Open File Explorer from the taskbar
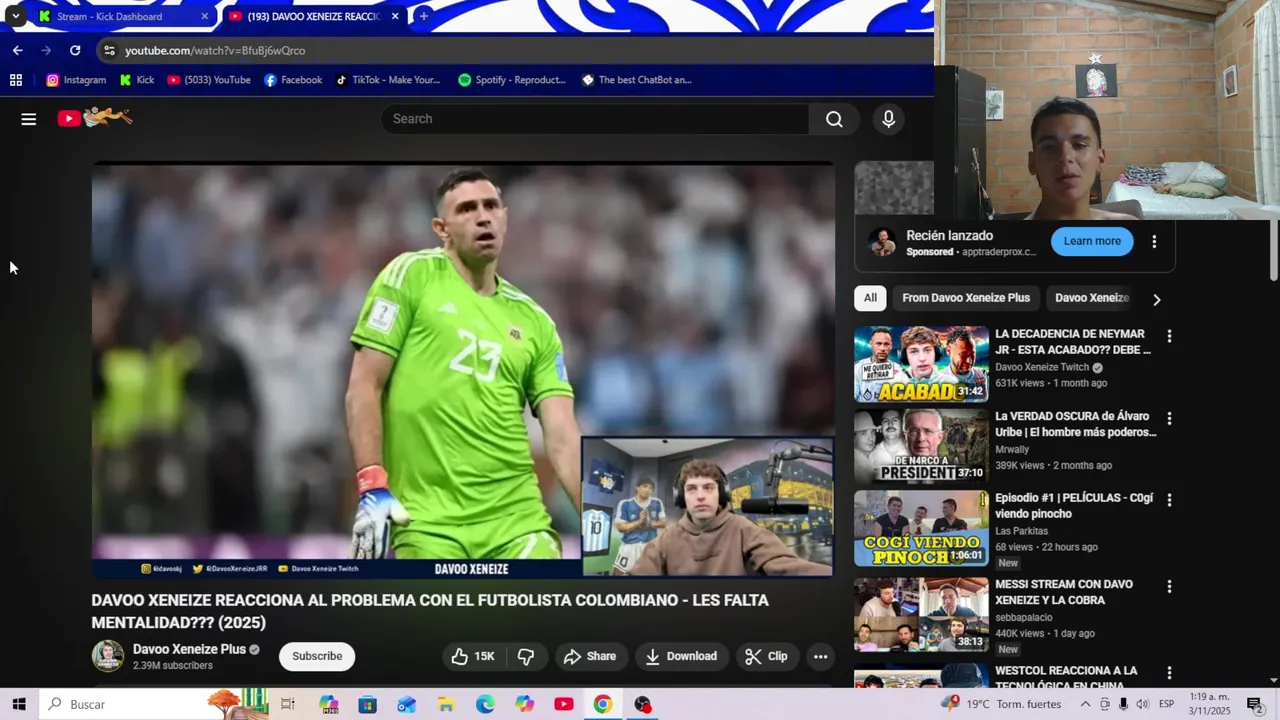Image resolution: width=1280 pixels, height=720 pixels. [446, 704]
